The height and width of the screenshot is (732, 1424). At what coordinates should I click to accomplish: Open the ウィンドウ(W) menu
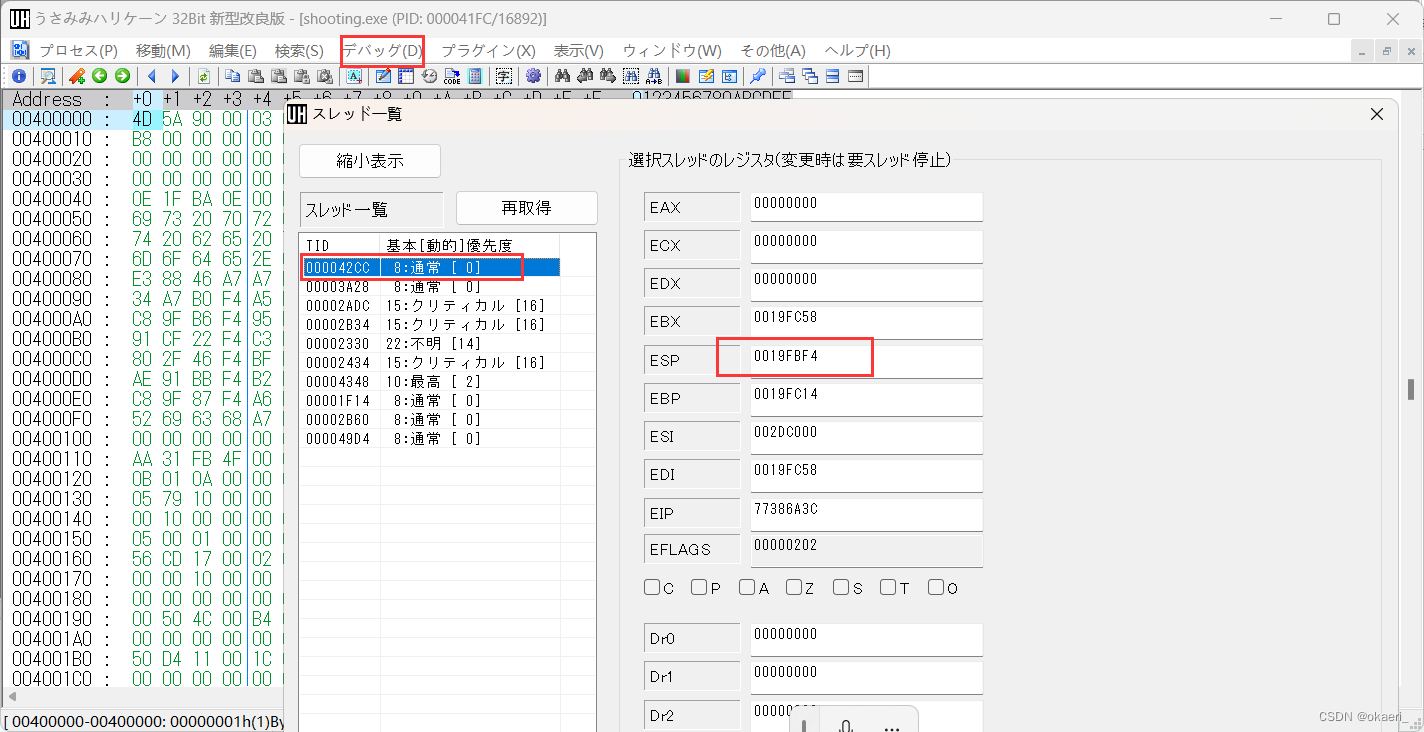click(672, 50)
